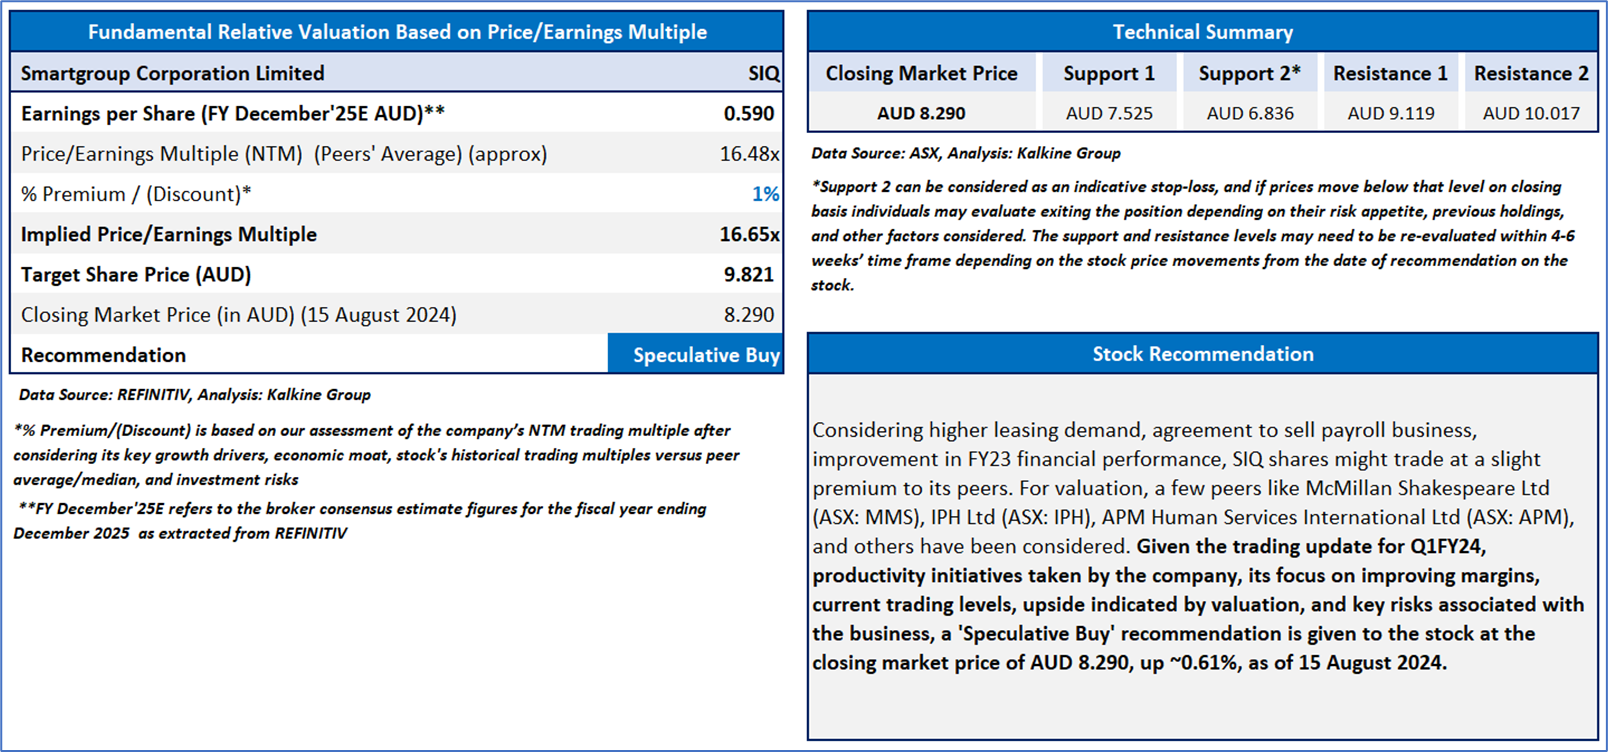Select the AUD 8.290 closing price cell

pyautogui.click(x=921, y=113)
